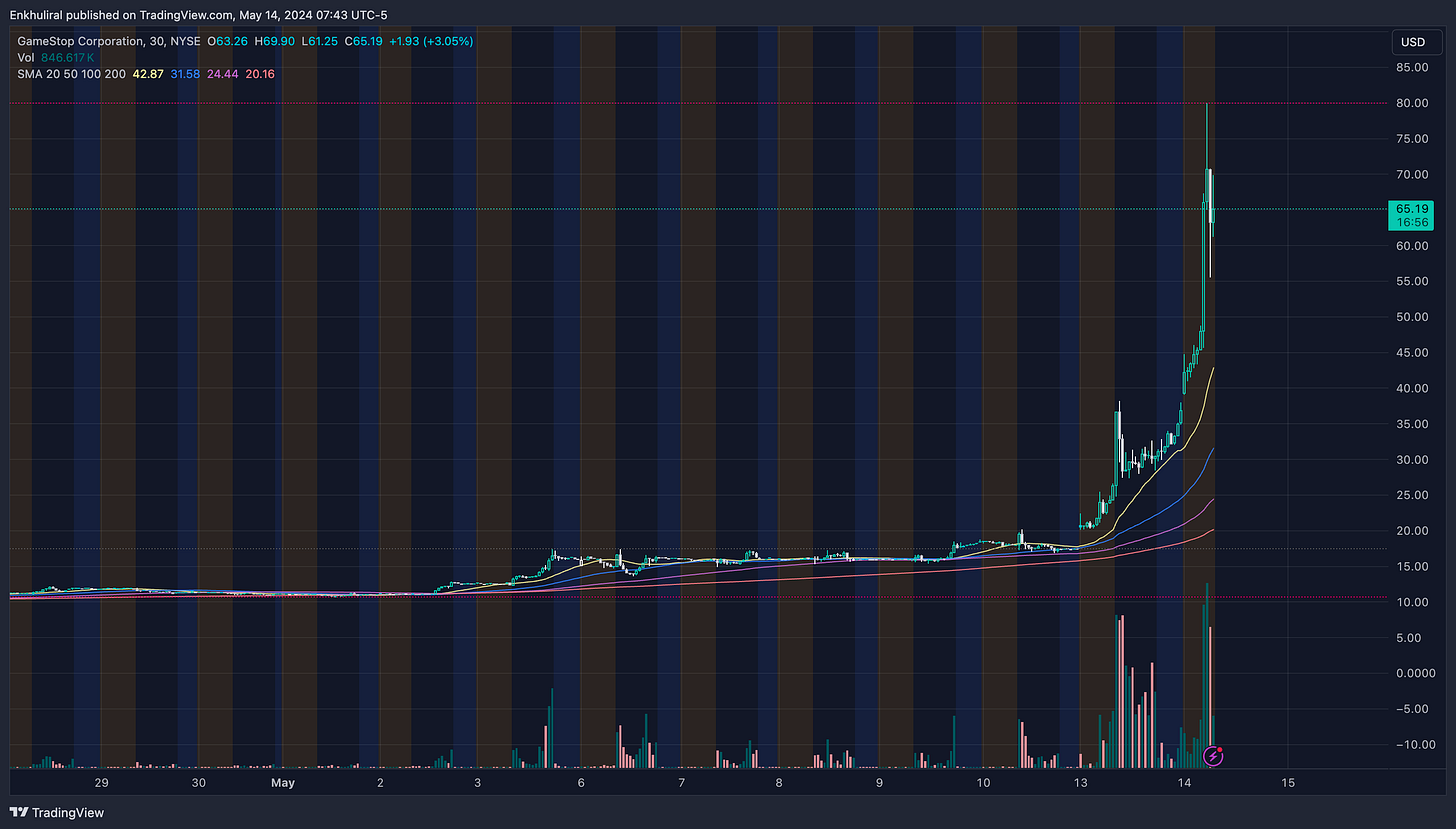Click the 25.00 price axis label
Image resolution: width=1456 pixels, height=829 pixels.
coord(1413,495)
